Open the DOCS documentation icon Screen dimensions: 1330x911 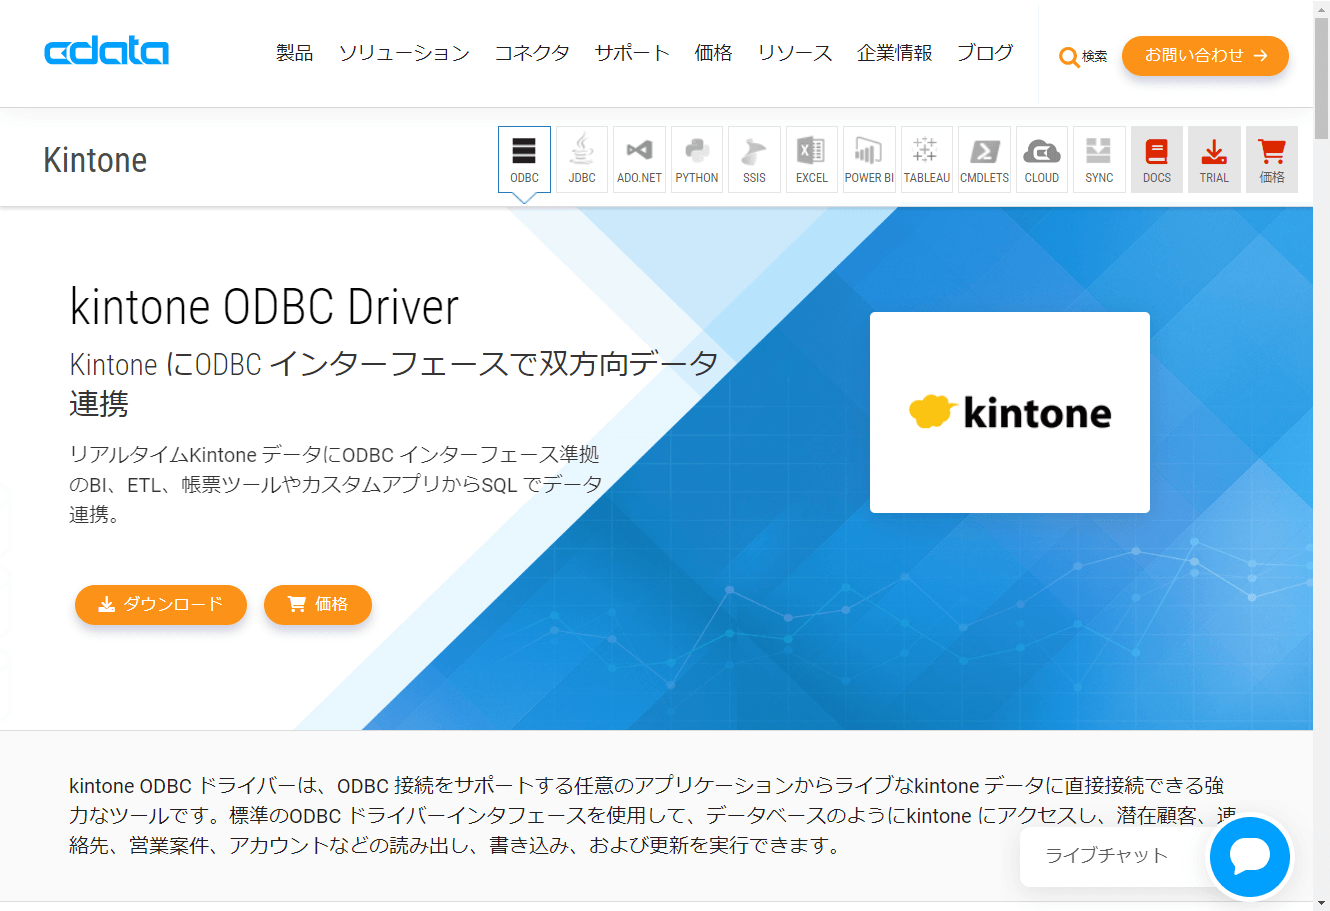pyautogui.click(x=1156, y=158)
